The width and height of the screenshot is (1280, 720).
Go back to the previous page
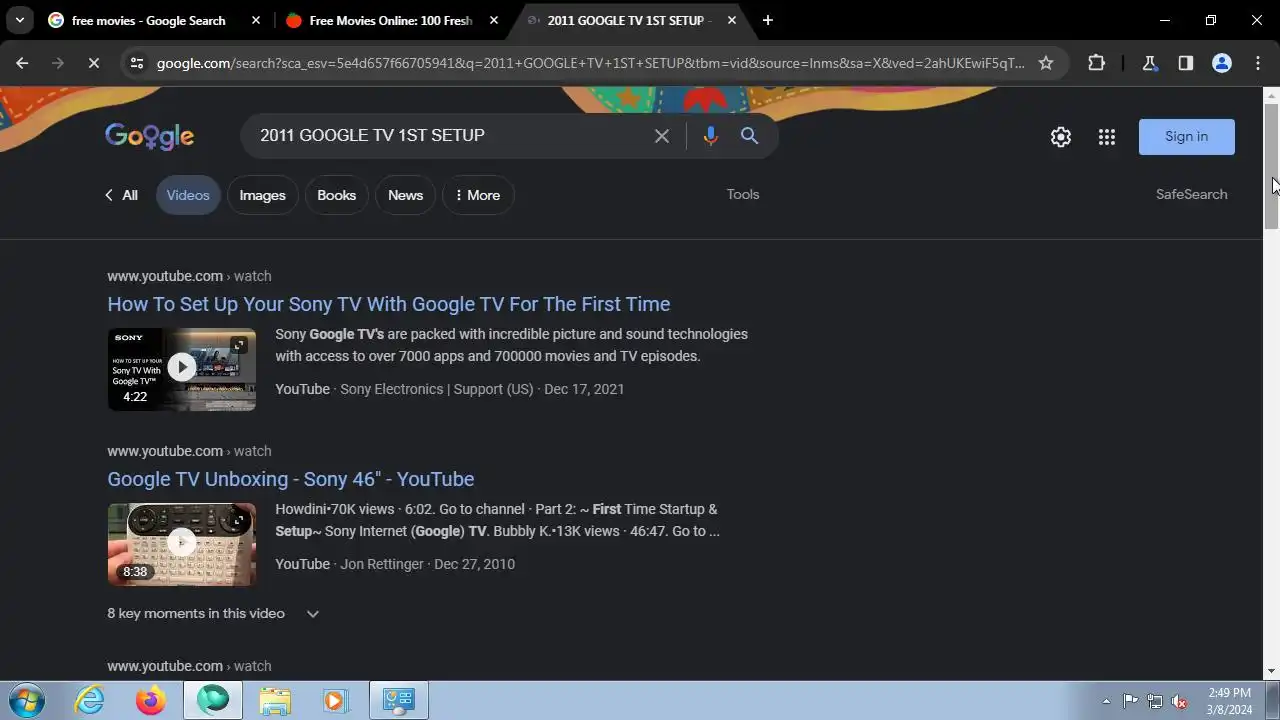(x=22, y=63)
